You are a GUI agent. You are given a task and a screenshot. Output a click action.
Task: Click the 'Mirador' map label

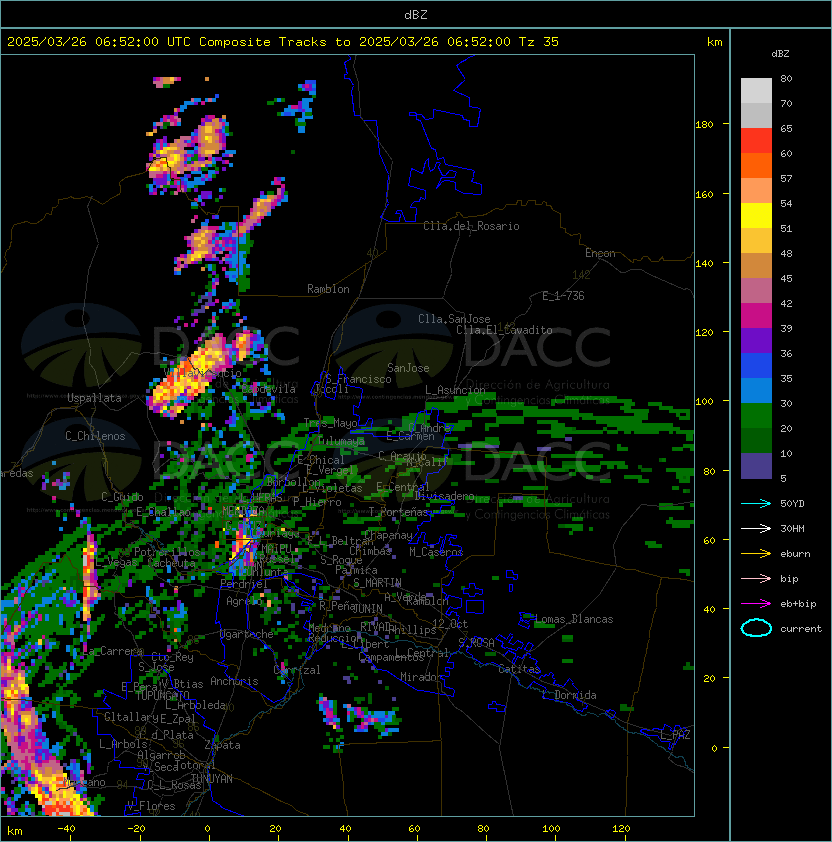point(422,677)
